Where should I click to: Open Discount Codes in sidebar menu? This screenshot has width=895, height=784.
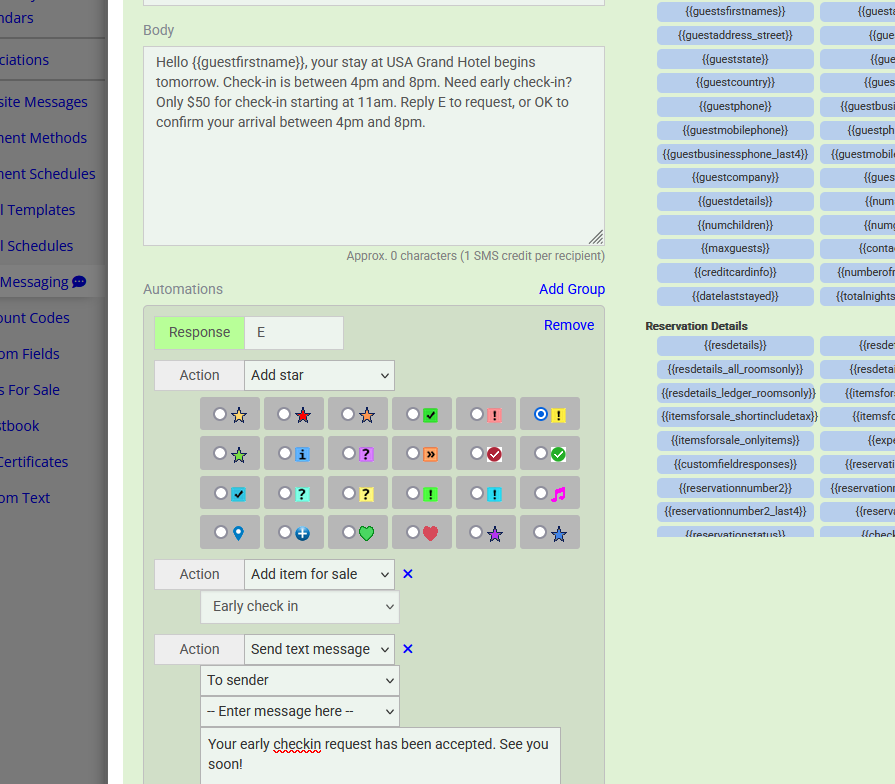click(x=35, y=318)
